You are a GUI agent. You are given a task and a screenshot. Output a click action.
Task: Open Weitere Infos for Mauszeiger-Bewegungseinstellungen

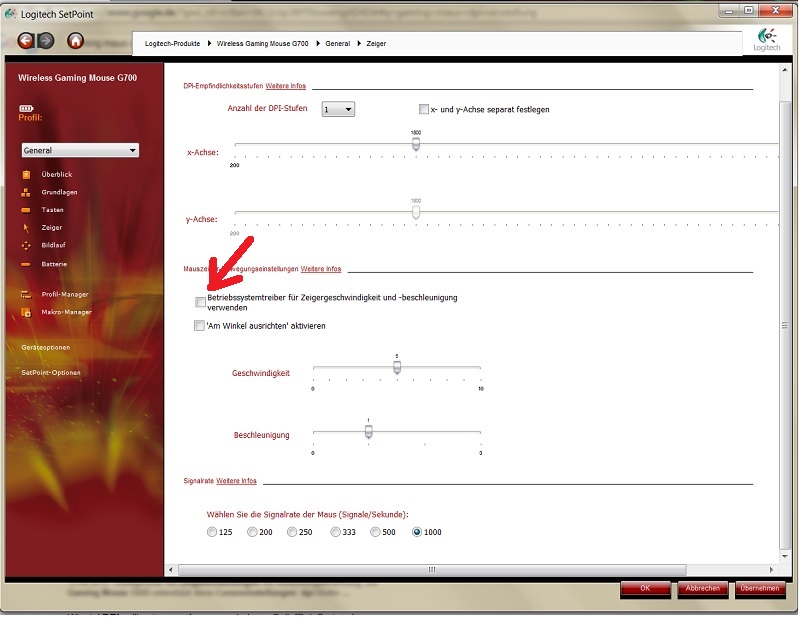pos(321,269)
